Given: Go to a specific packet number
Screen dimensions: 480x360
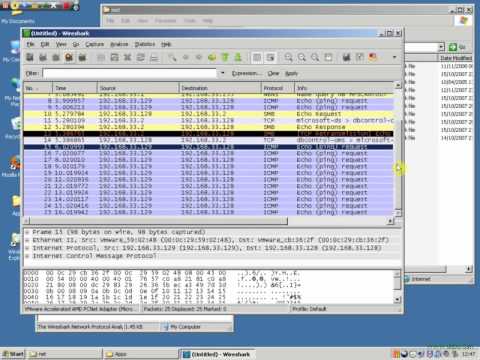Looking at the screenshot, I should (212, 57).
